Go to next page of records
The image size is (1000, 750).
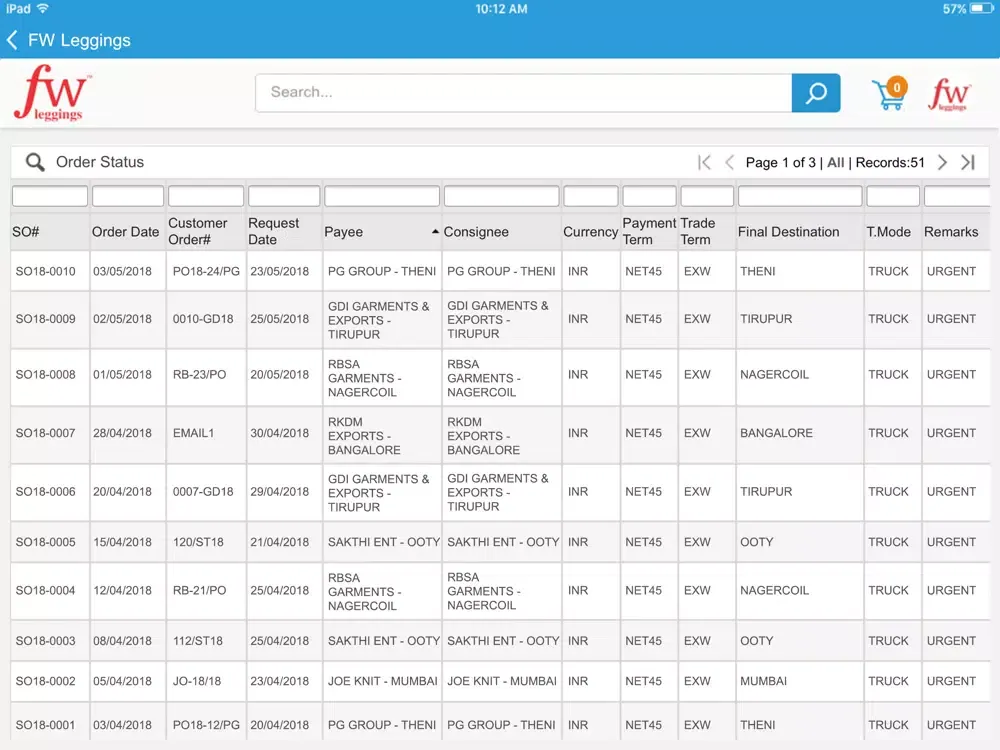point(942,163)
